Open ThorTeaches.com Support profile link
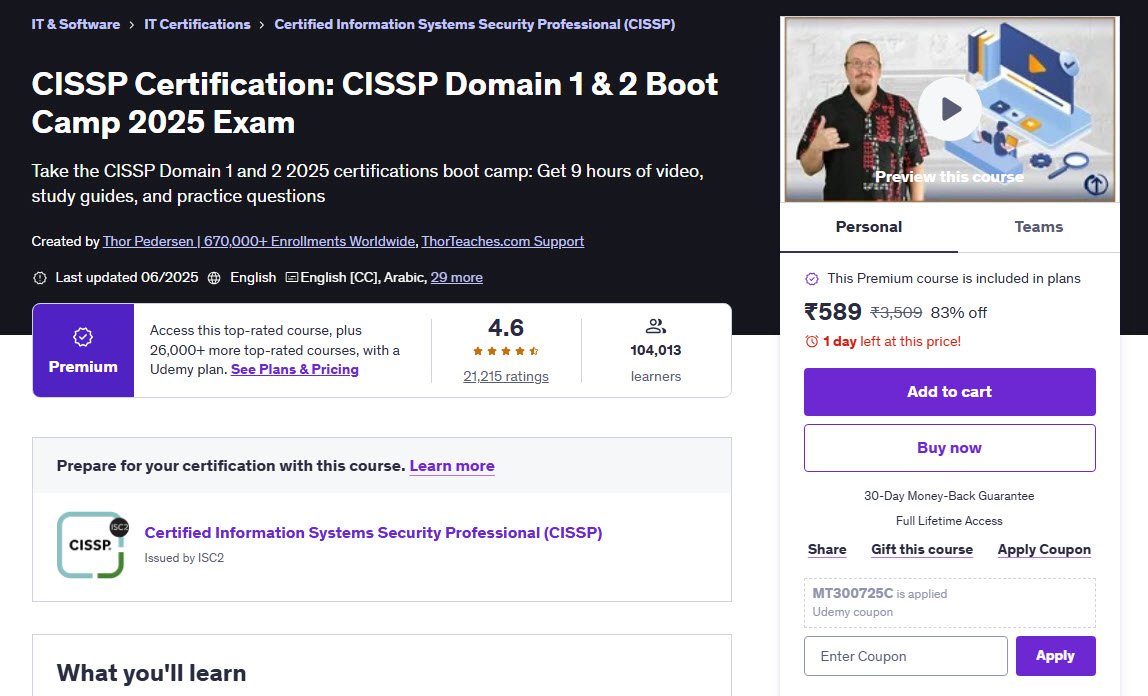 tap(503, 242)
